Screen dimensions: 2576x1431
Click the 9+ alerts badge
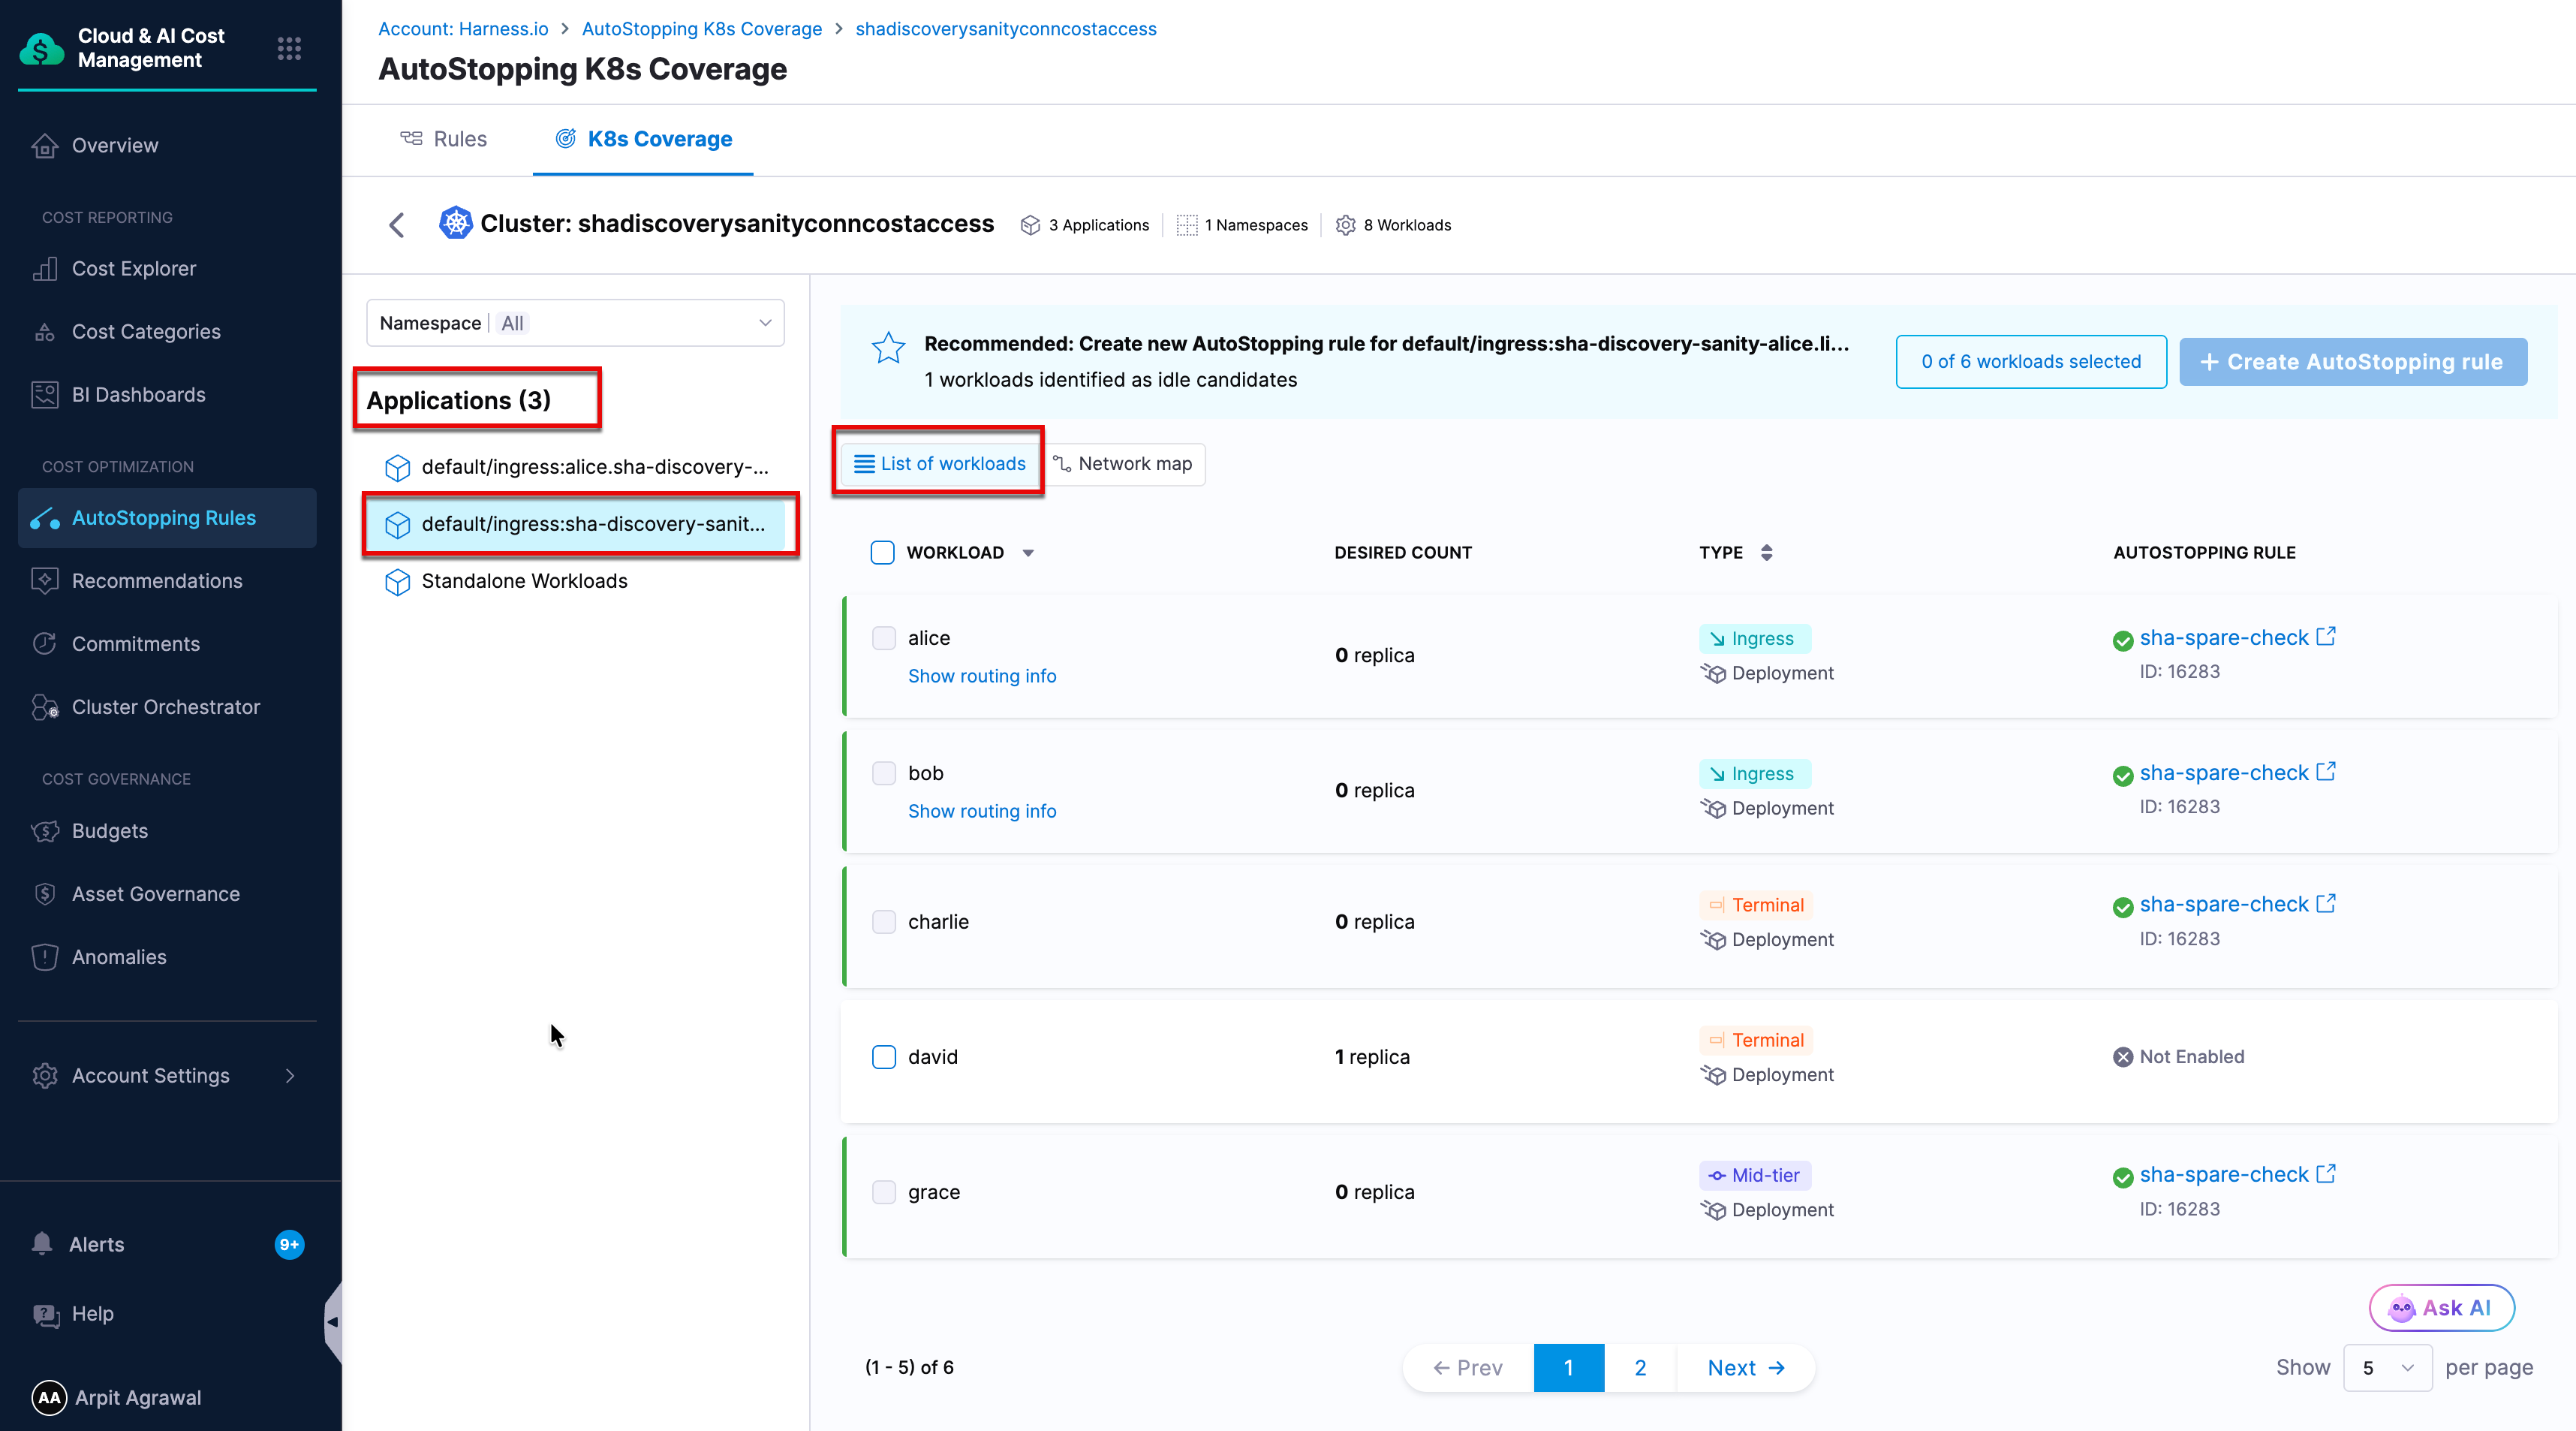click(289, 1244)
